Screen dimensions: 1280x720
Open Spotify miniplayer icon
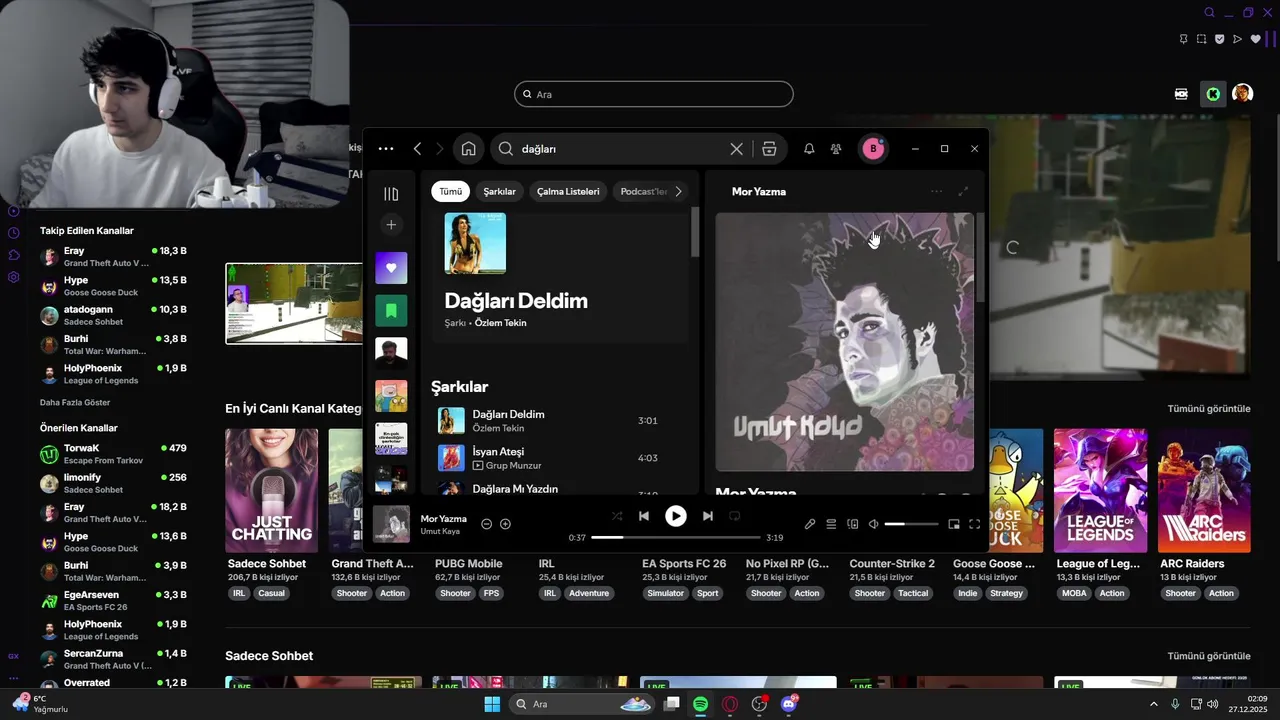pos(954,524)
